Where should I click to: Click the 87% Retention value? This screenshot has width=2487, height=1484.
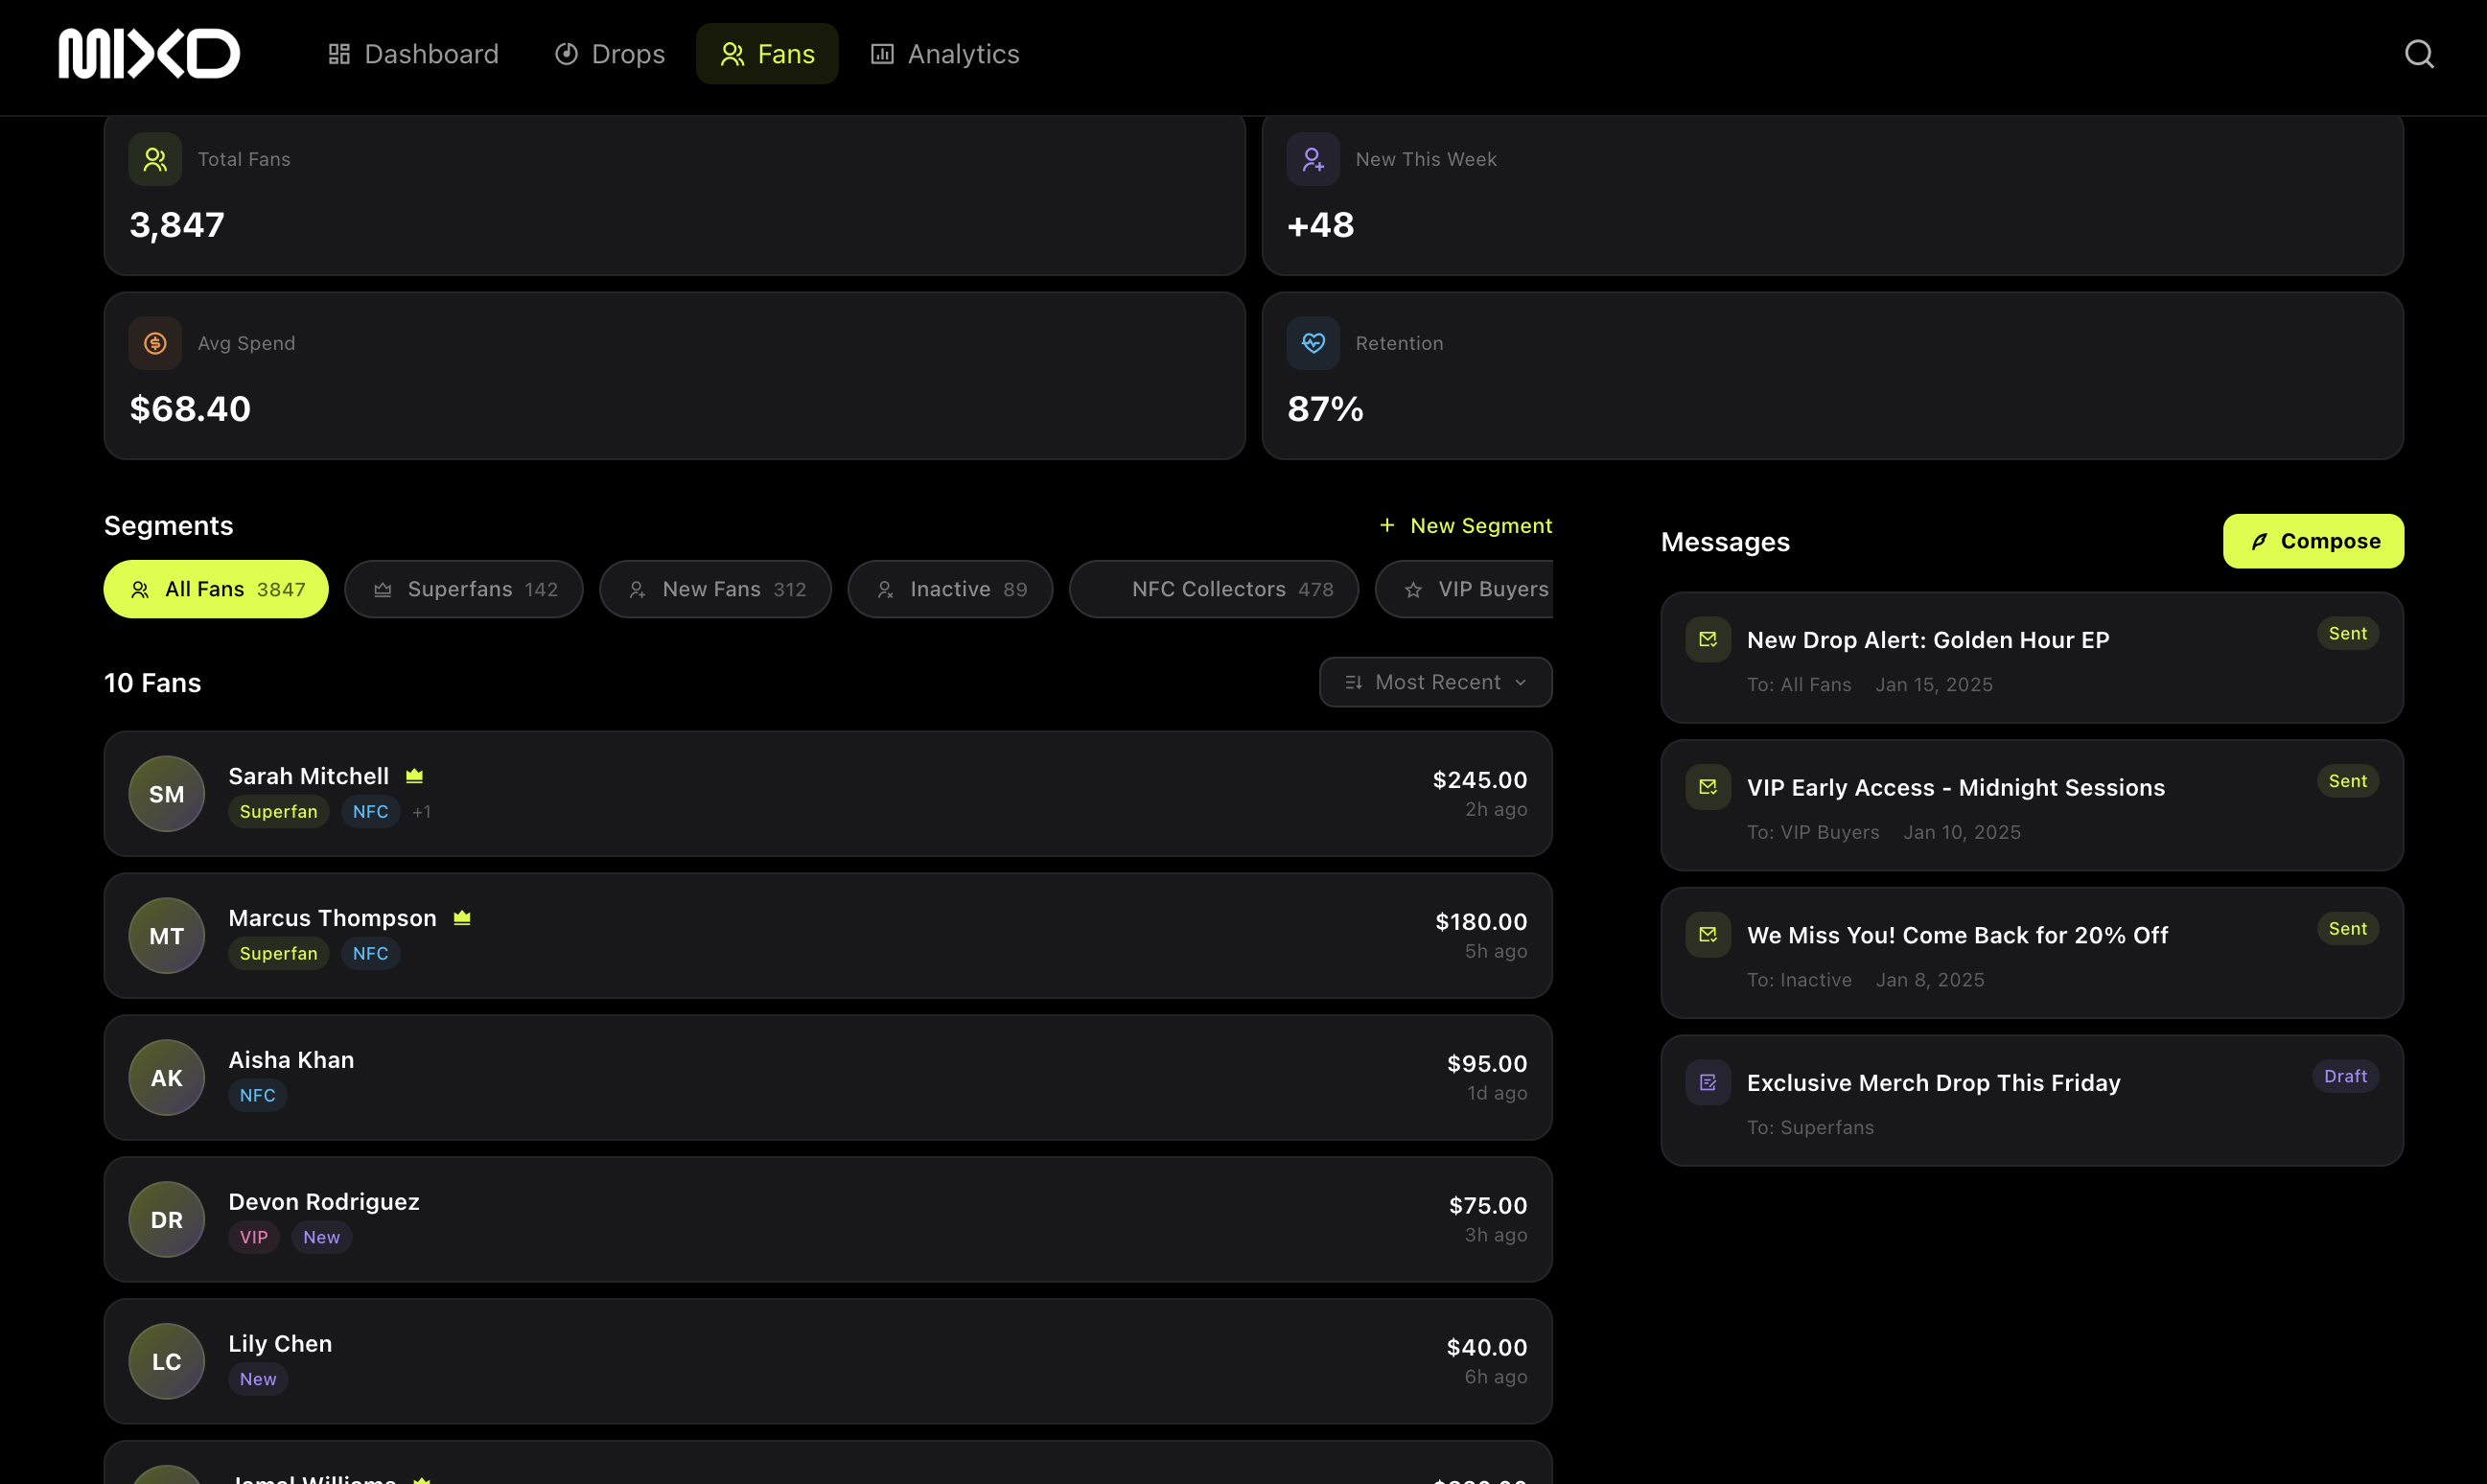pyautogui.click(x=1325, y=409)
